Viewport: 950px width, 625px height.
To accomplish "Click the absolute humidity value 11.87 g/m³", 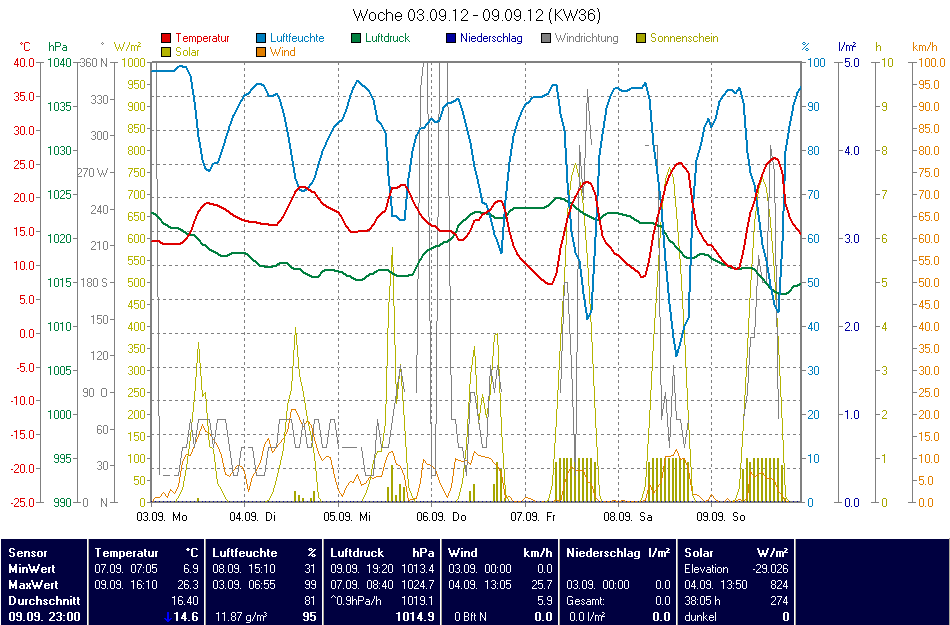I will (241, 617).
